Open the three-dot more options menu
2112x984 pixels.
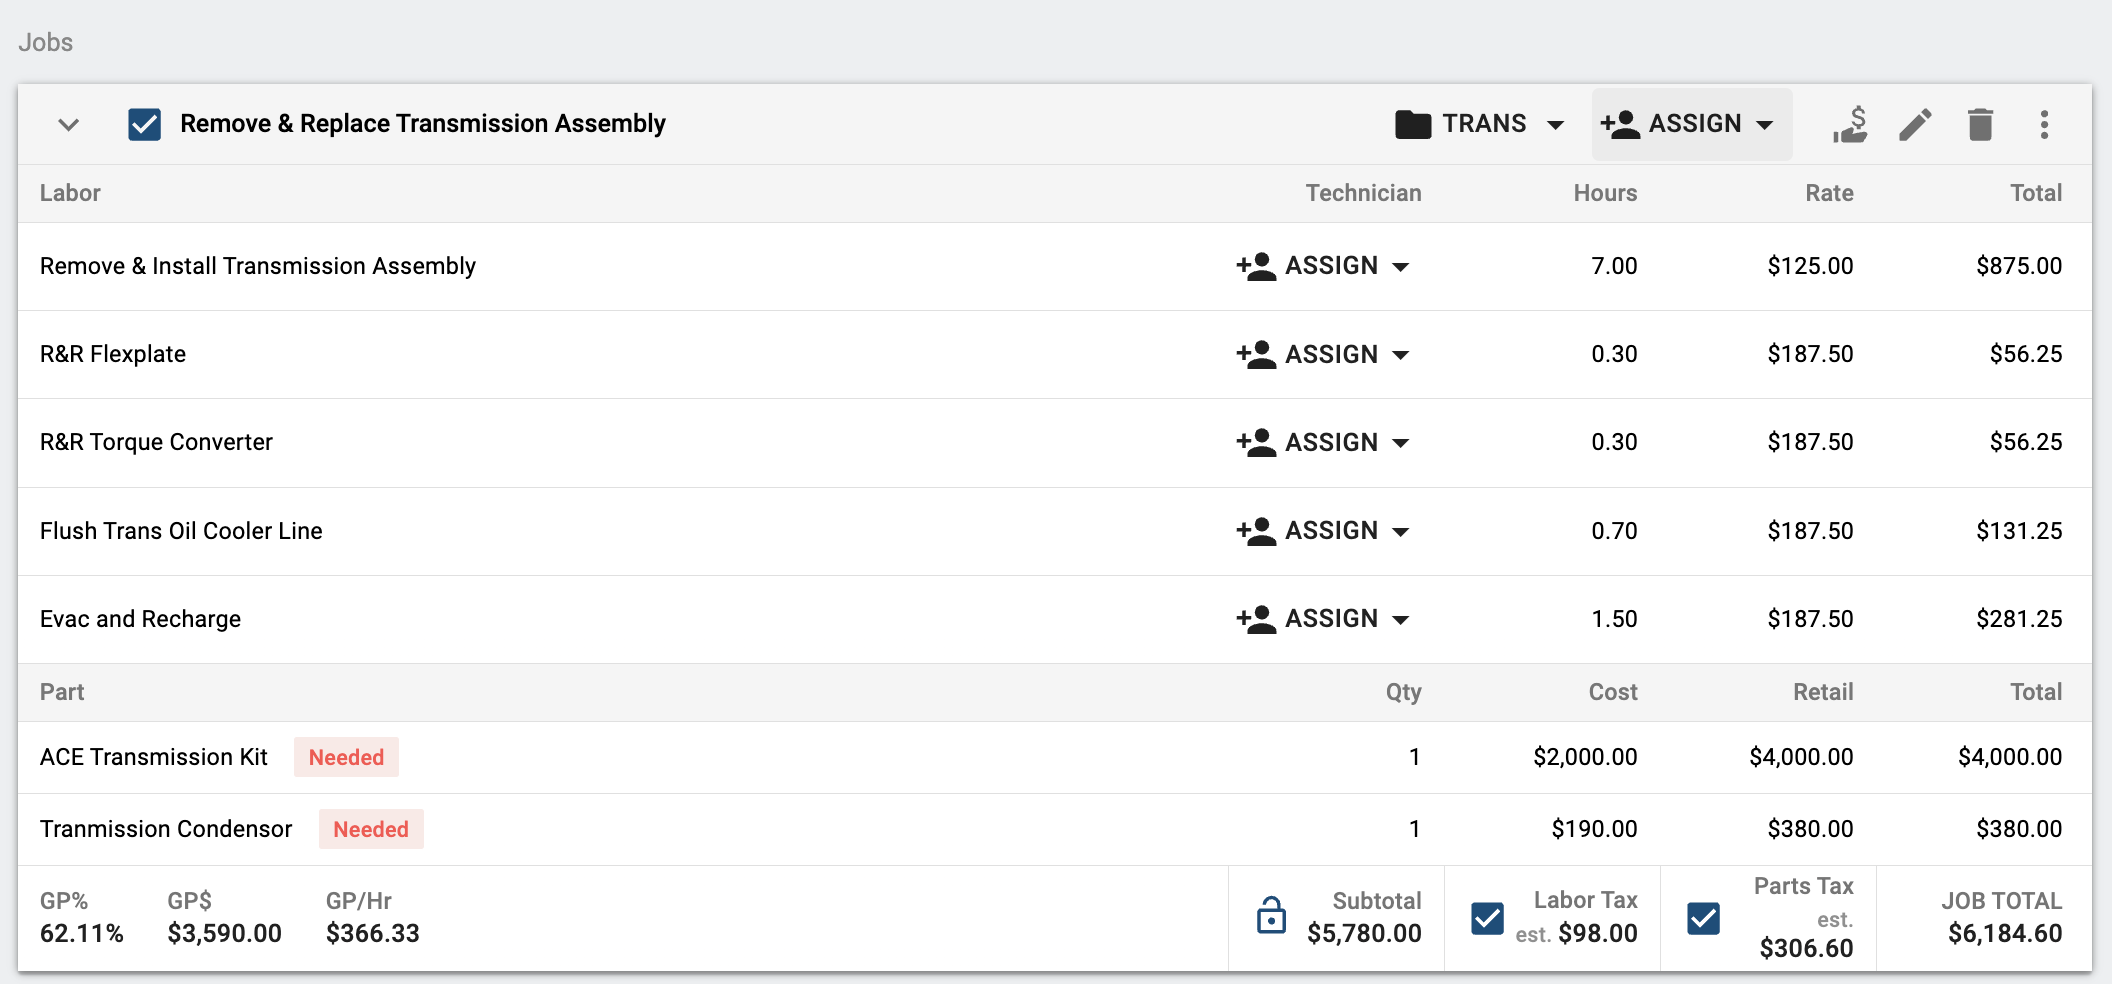pyautogui.click(x=2044, y=125)
